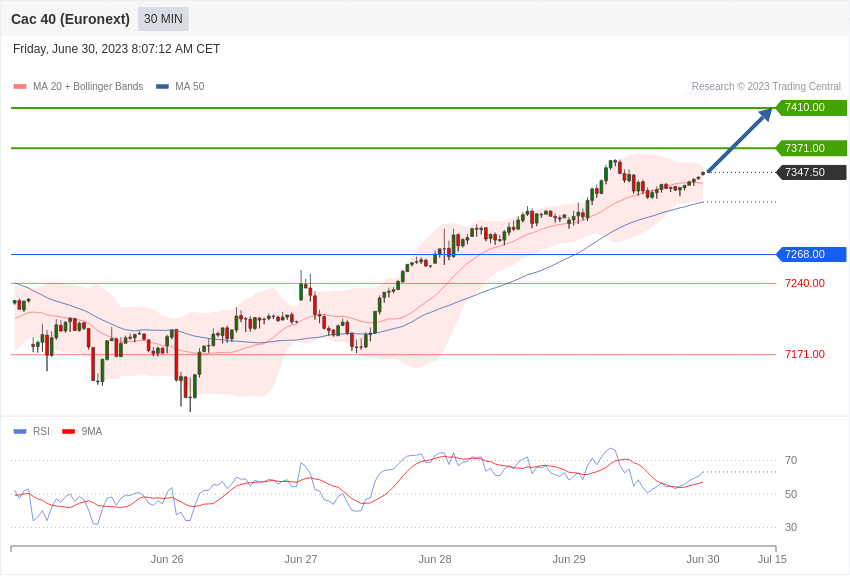Viewport: 850px width, 576px height.
Task: Click the Research Trading Central copyright text
Action: pyautogui.click(x=766, y=87)
